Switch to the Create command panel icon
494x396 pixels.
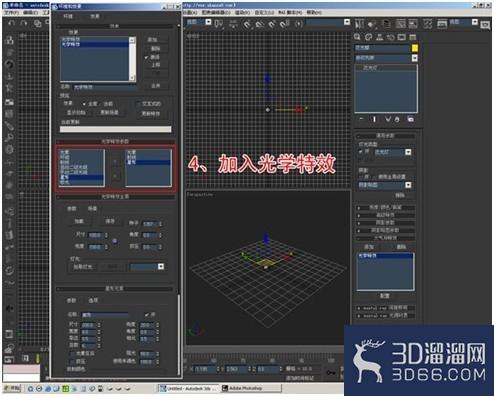[x=358, y=37]
